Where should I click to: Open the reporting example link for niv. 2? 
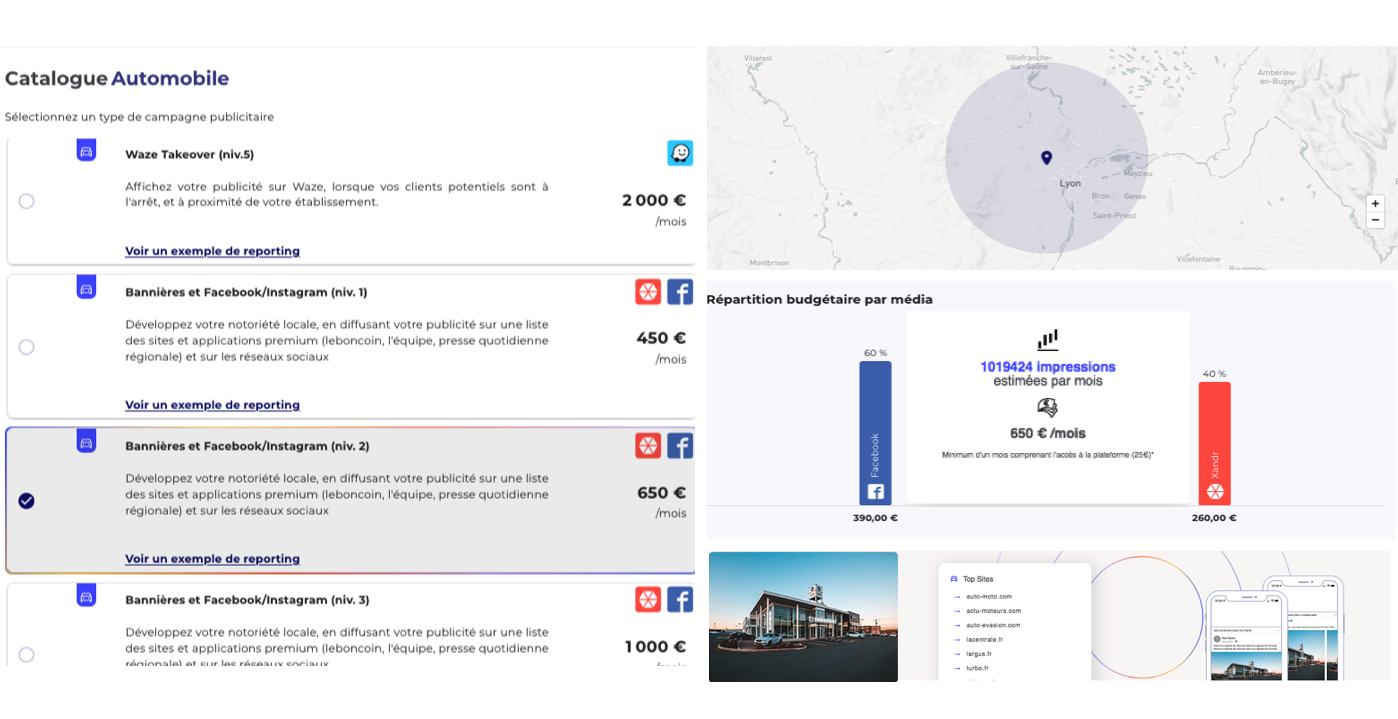coord(212,559)
